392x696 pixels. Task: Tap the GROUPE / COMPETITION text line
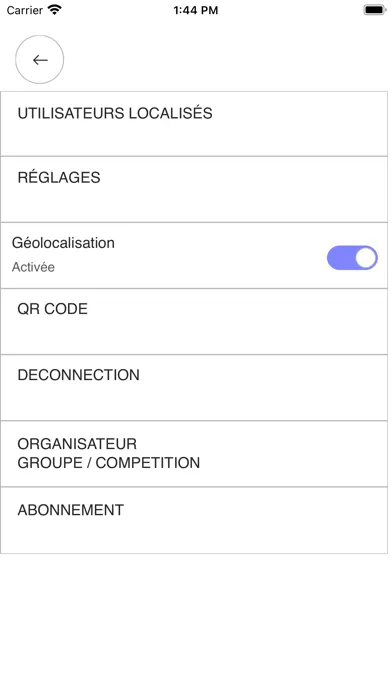[109, 463]
